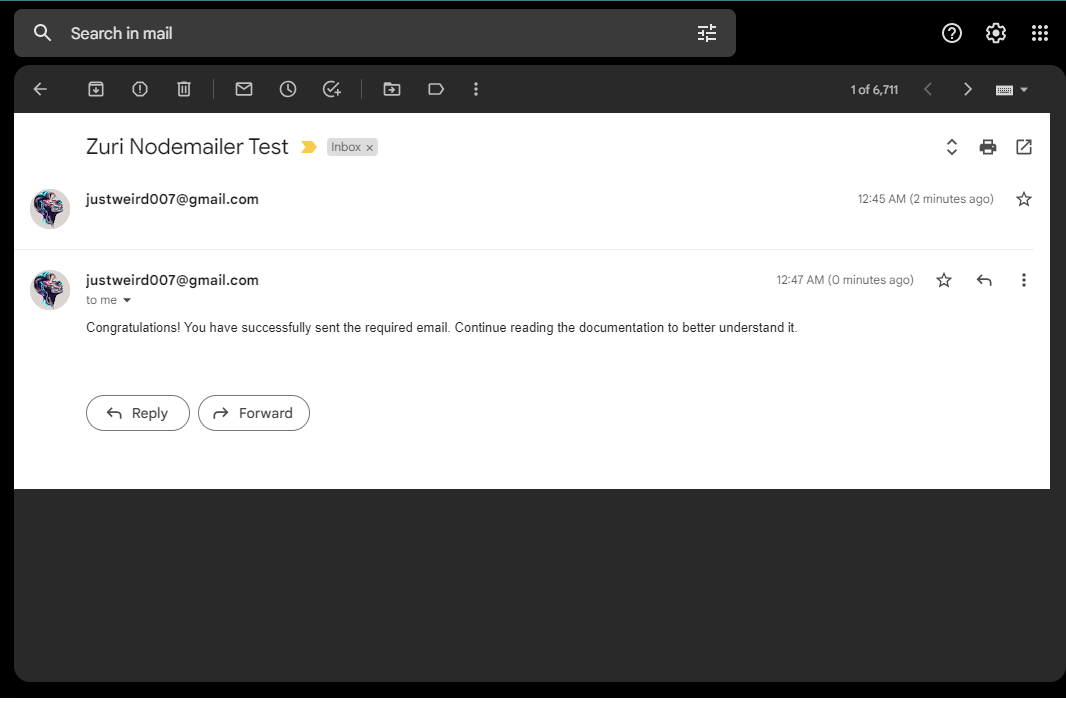The image size is (1066, 702).
Task: Snooze this conversation
Action: click(288, 89)
